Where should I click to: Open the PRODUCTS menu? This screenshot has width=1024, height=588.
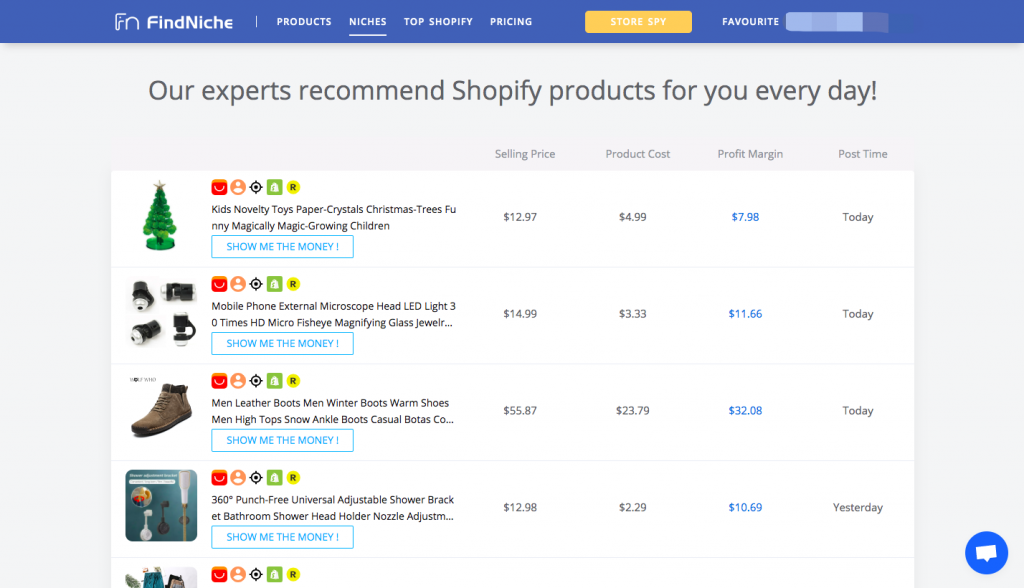[x=304, y=22]
